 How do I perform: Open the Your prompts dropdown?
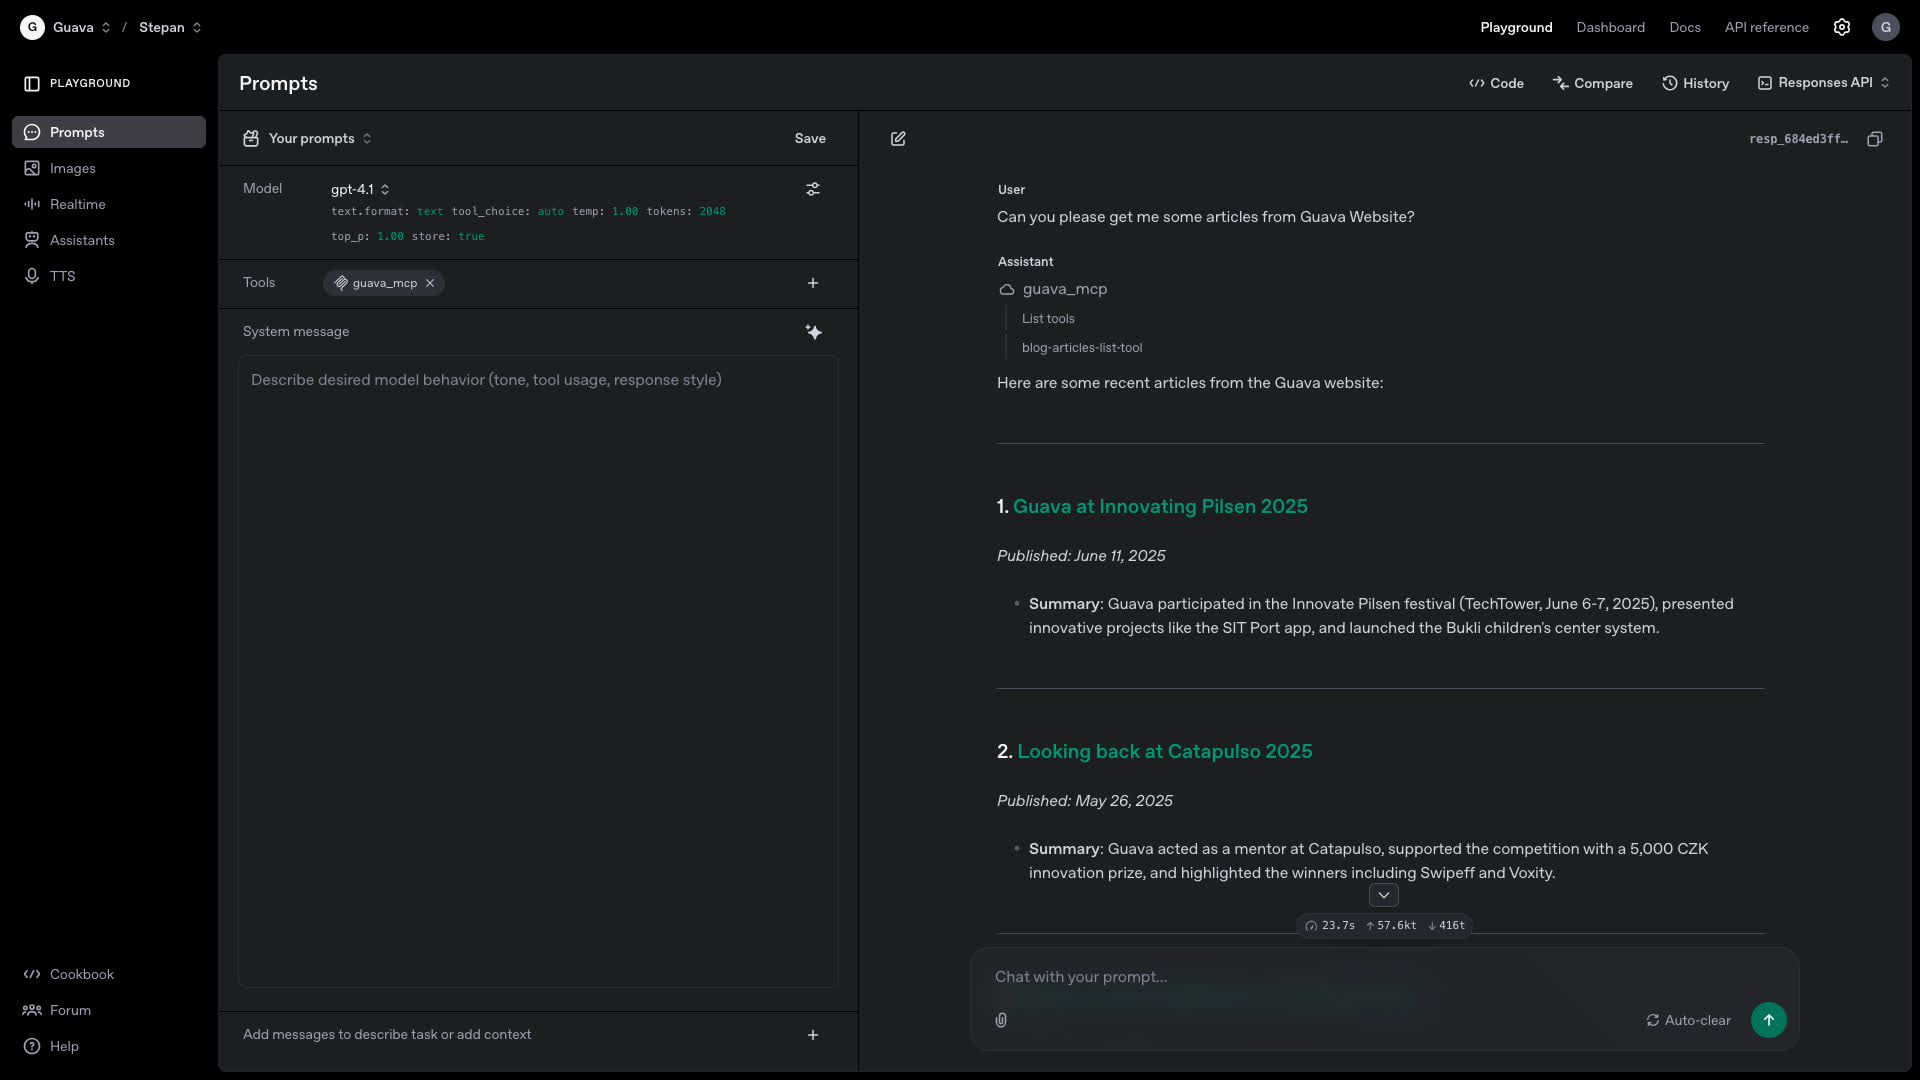[308, 138]
